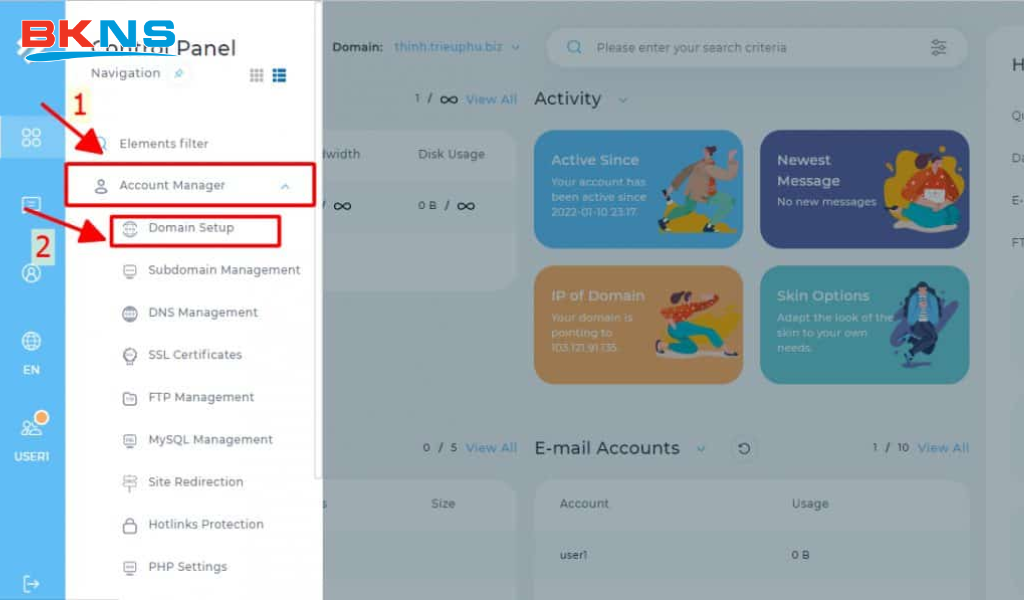Click the SSL Certificates badge icon
1024x600 pixels.
pyautogui.click(x=130, y=356)
